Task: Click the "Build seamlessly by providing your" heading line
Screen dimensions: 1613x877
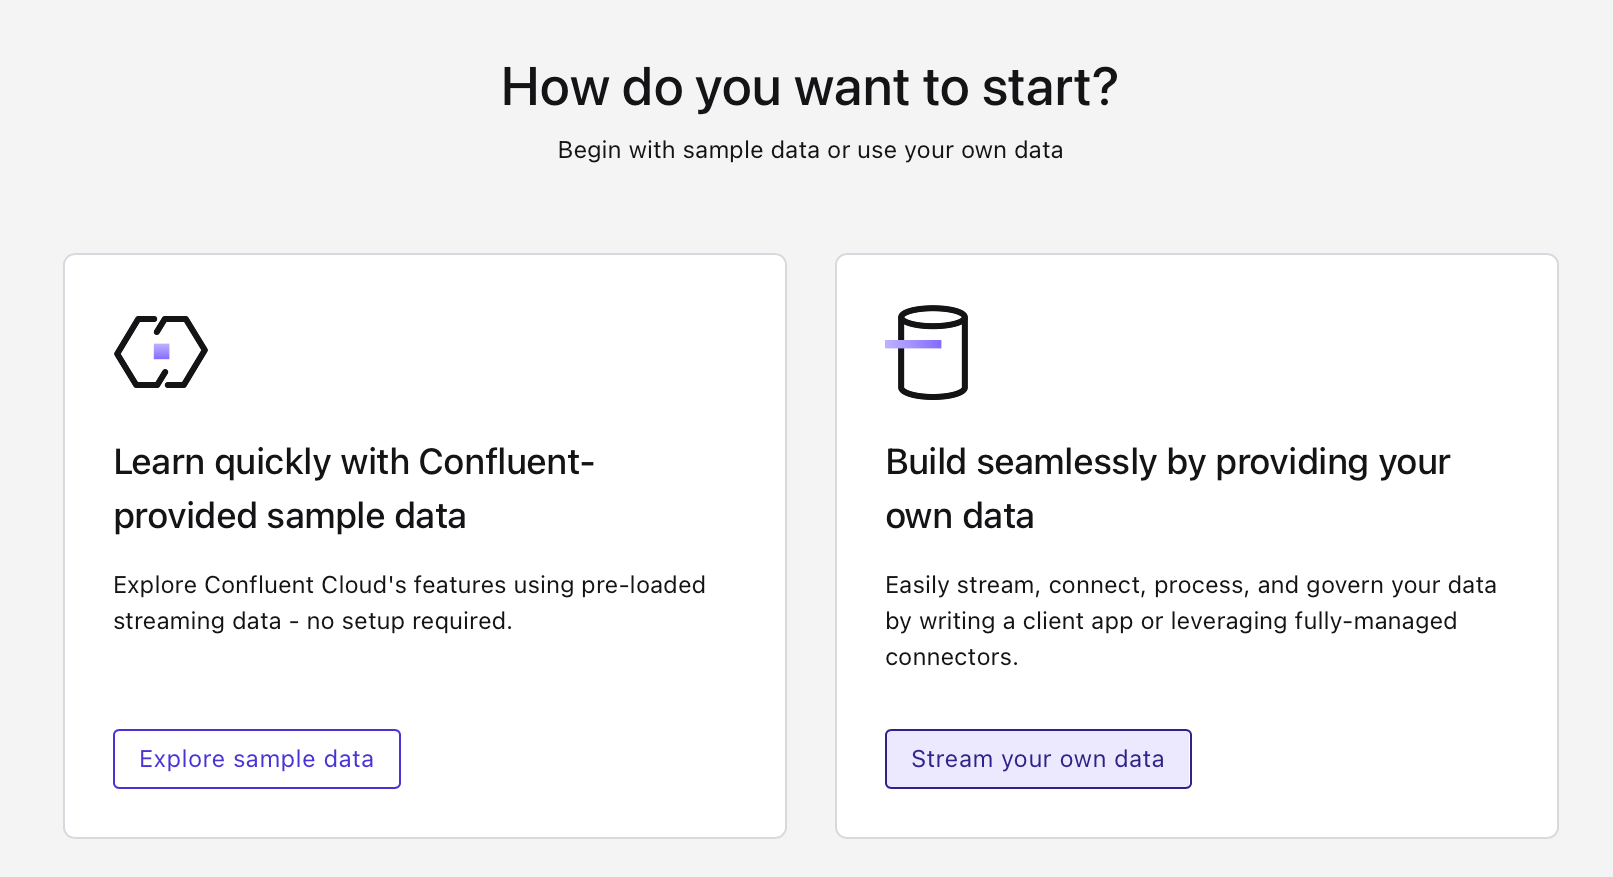Action: point(1167,462)
